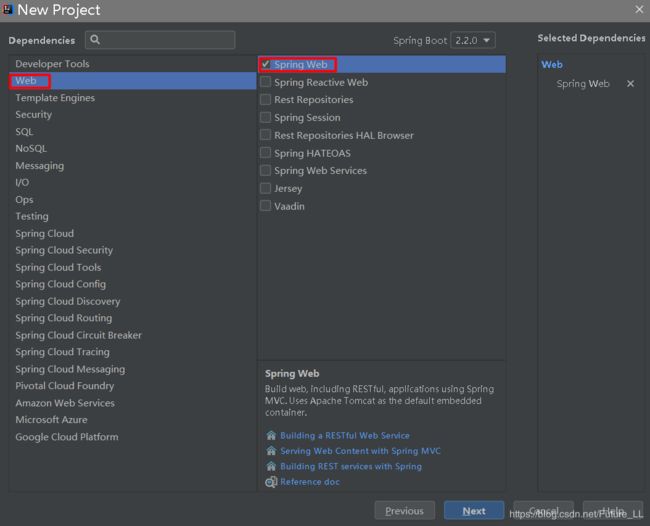Select the Testing category
This screenshot has width=650, height=526.
click(133, 216)
